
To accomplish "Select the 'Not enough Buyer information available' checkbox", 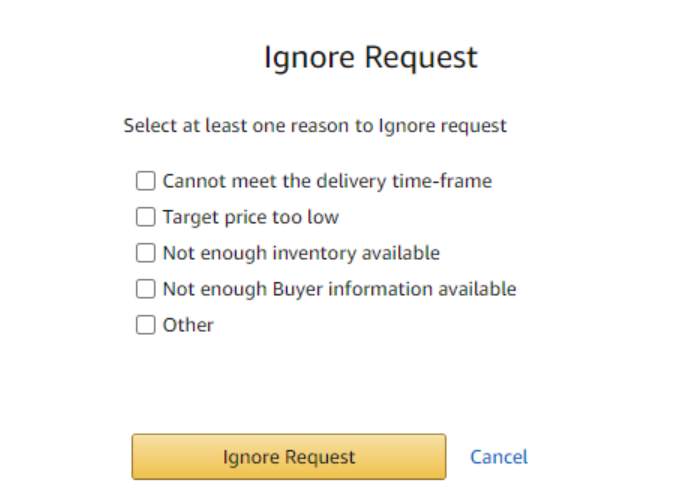I will pos(146,289).
